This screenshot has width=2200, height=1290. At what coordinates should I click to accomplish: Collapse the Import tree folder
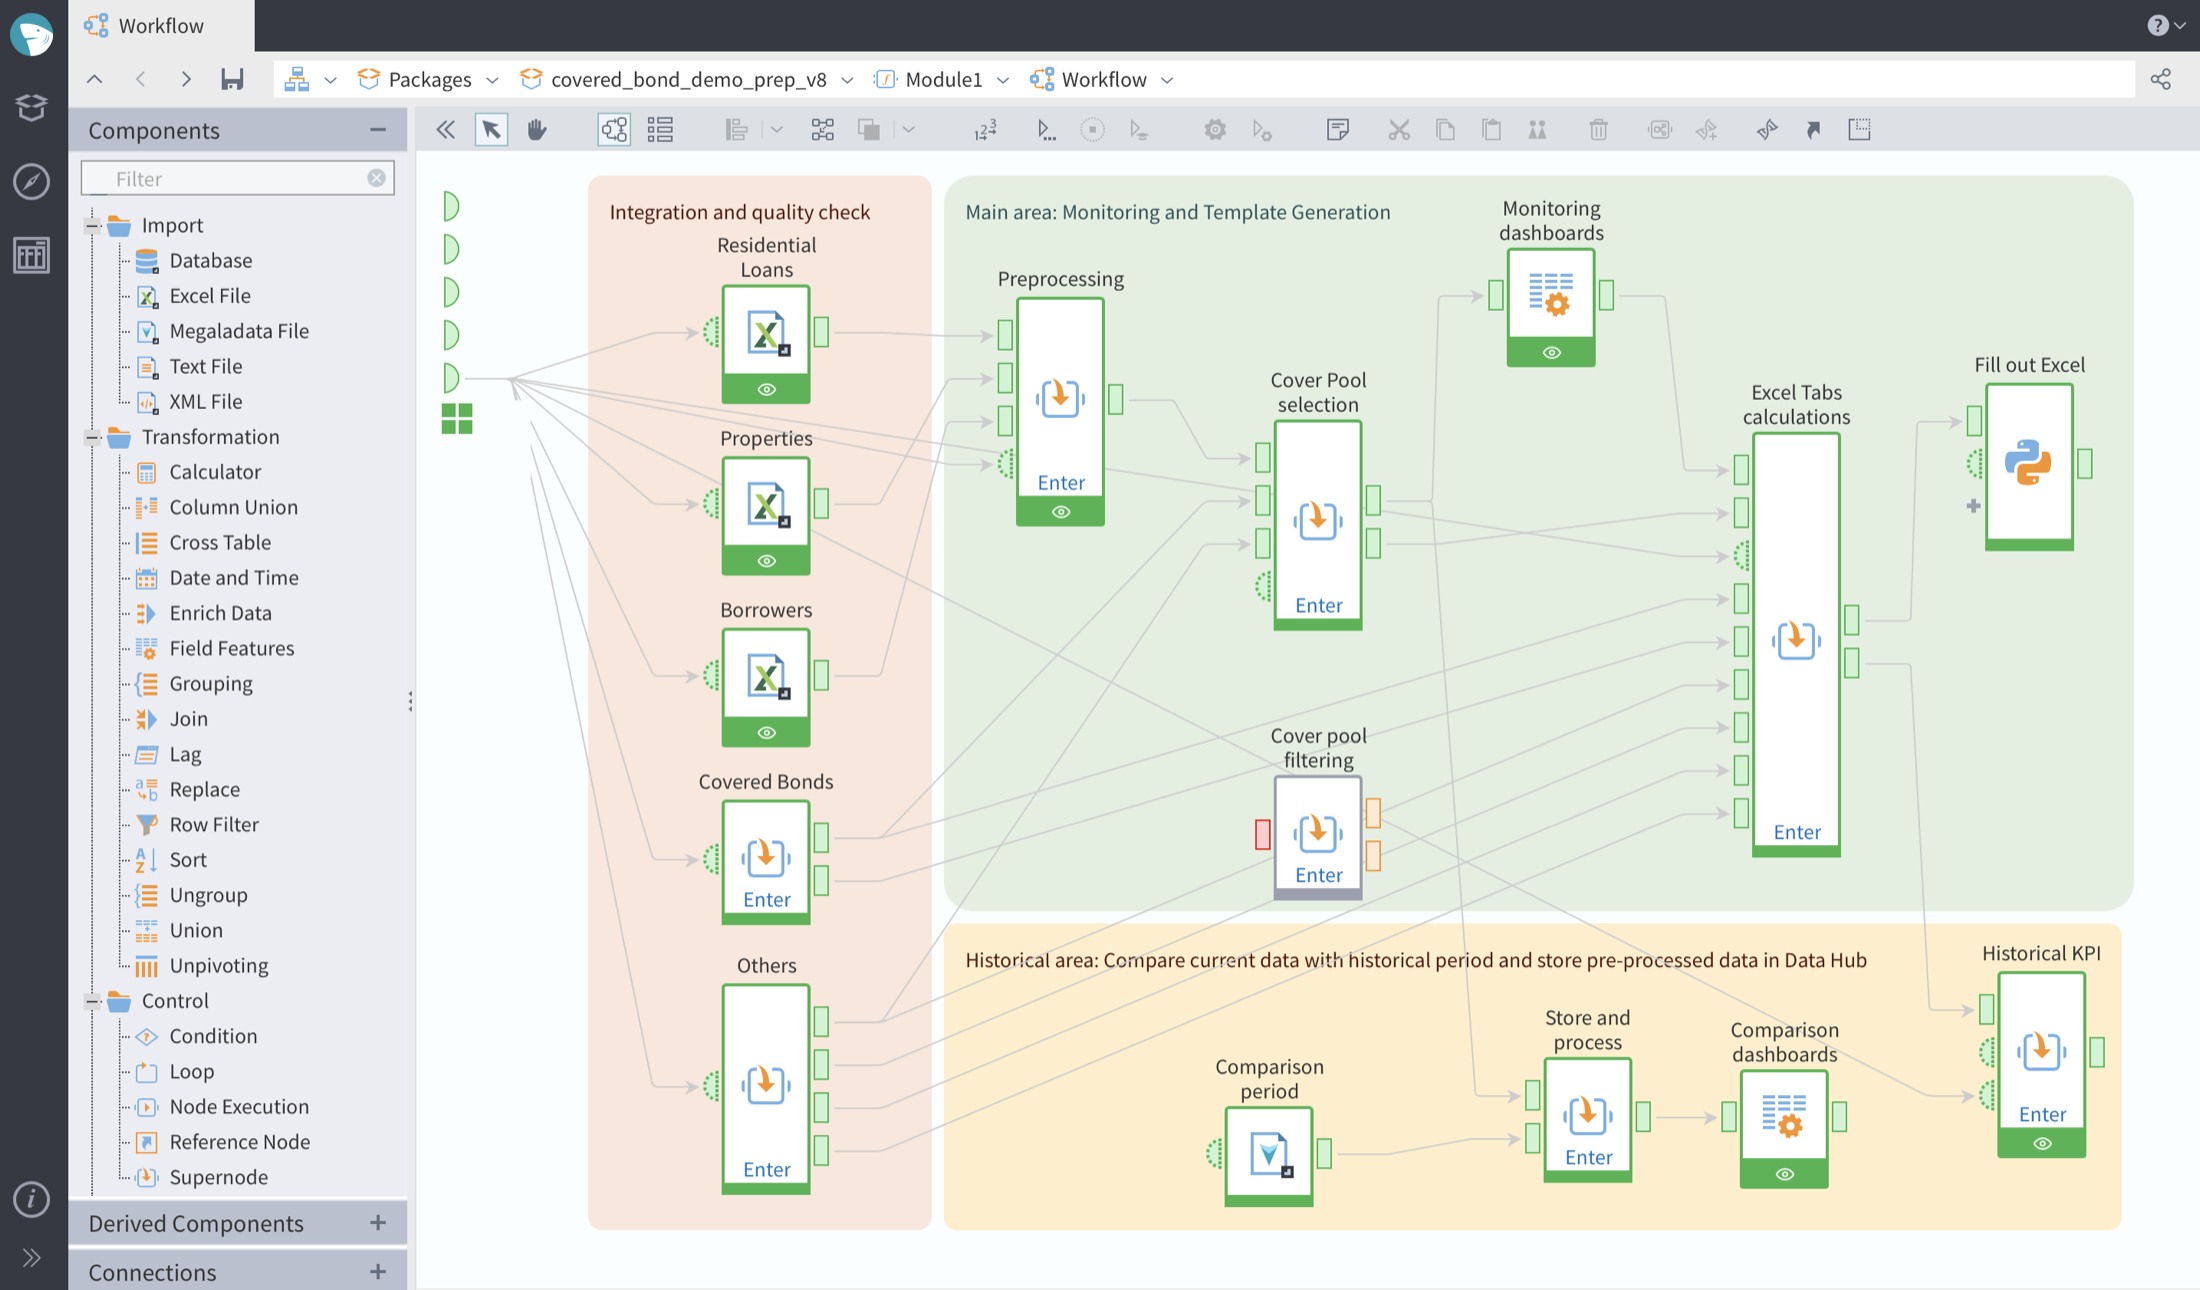pyautogui.click(x=93, y=226)
